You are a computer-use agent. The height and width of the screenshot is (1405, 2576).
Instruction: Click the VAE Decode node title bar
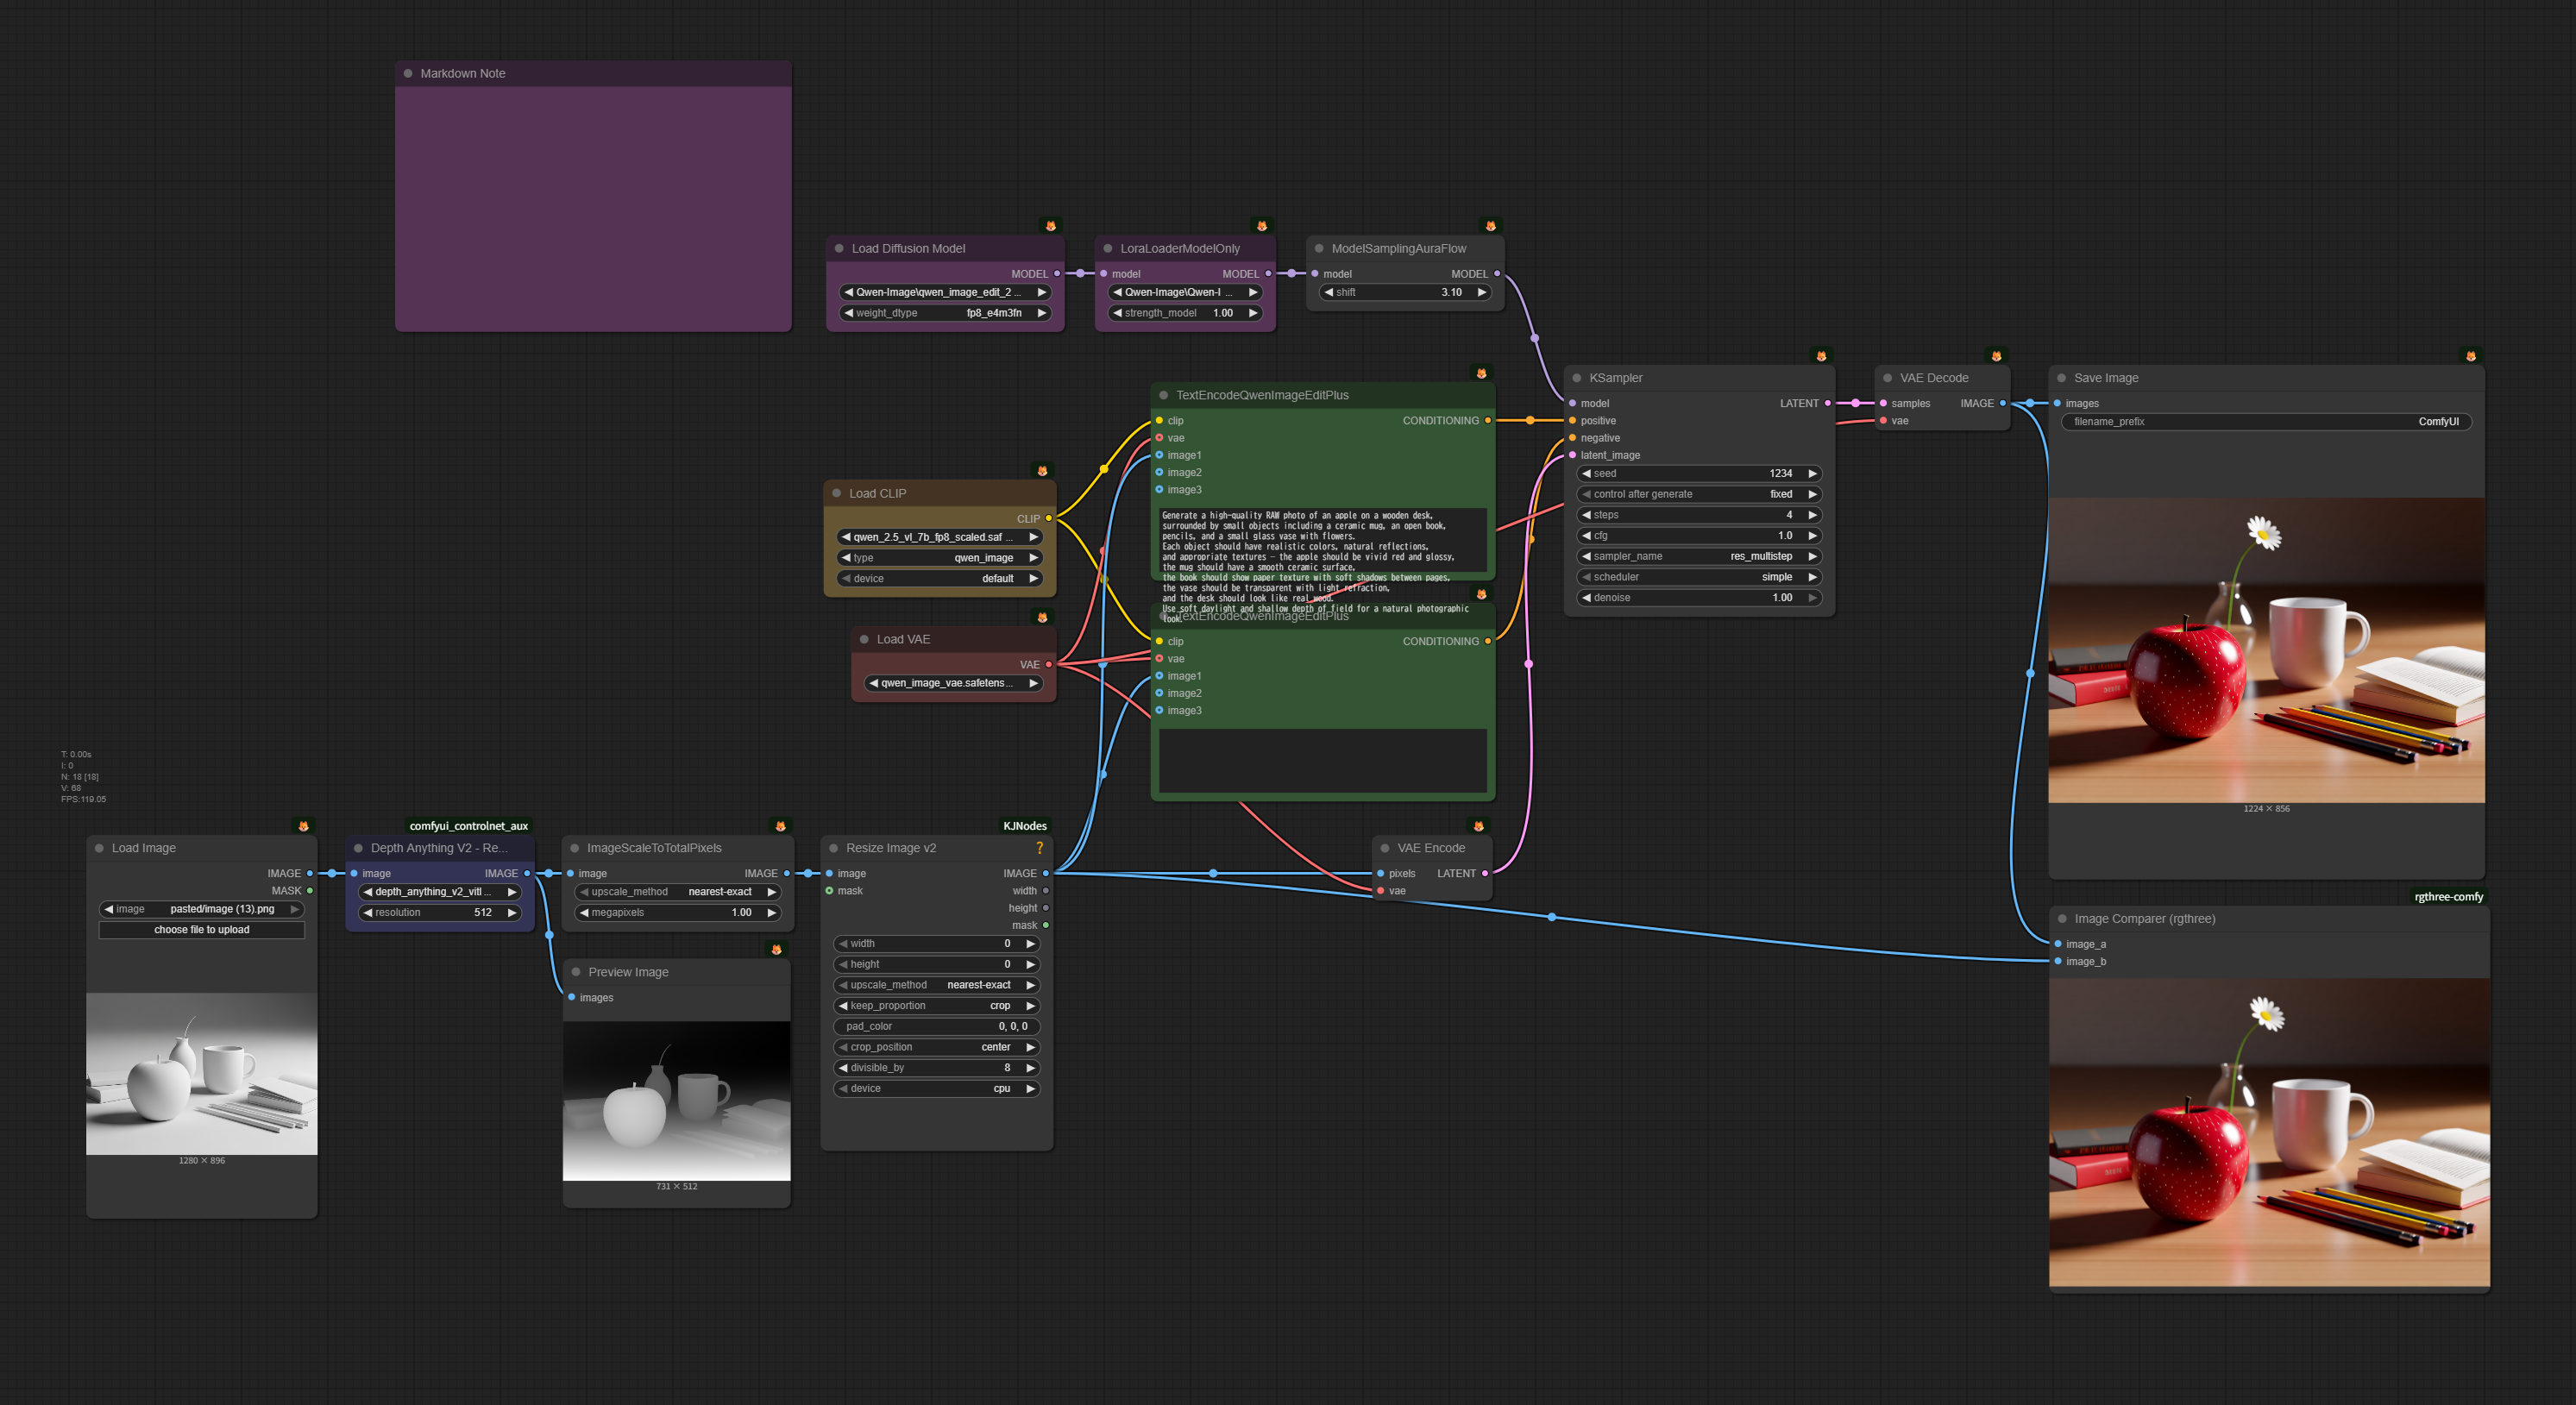(1933, 378)
